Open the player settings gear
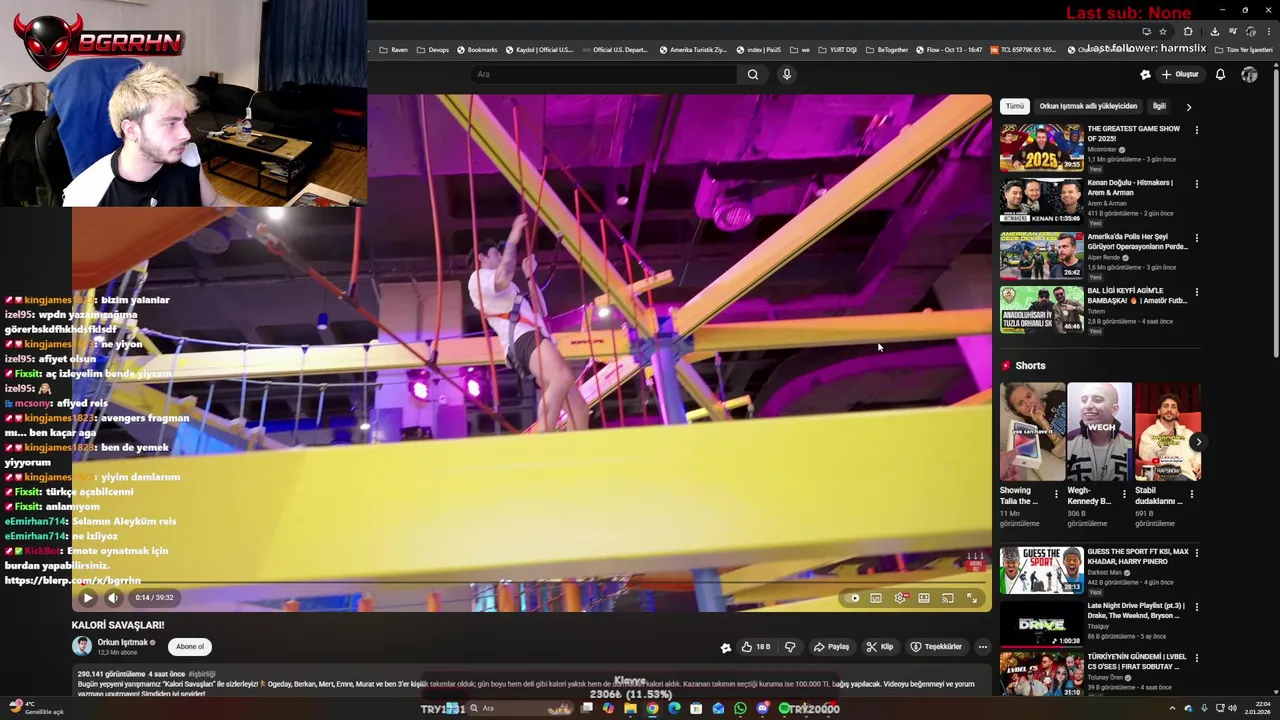 click(900, 598)
